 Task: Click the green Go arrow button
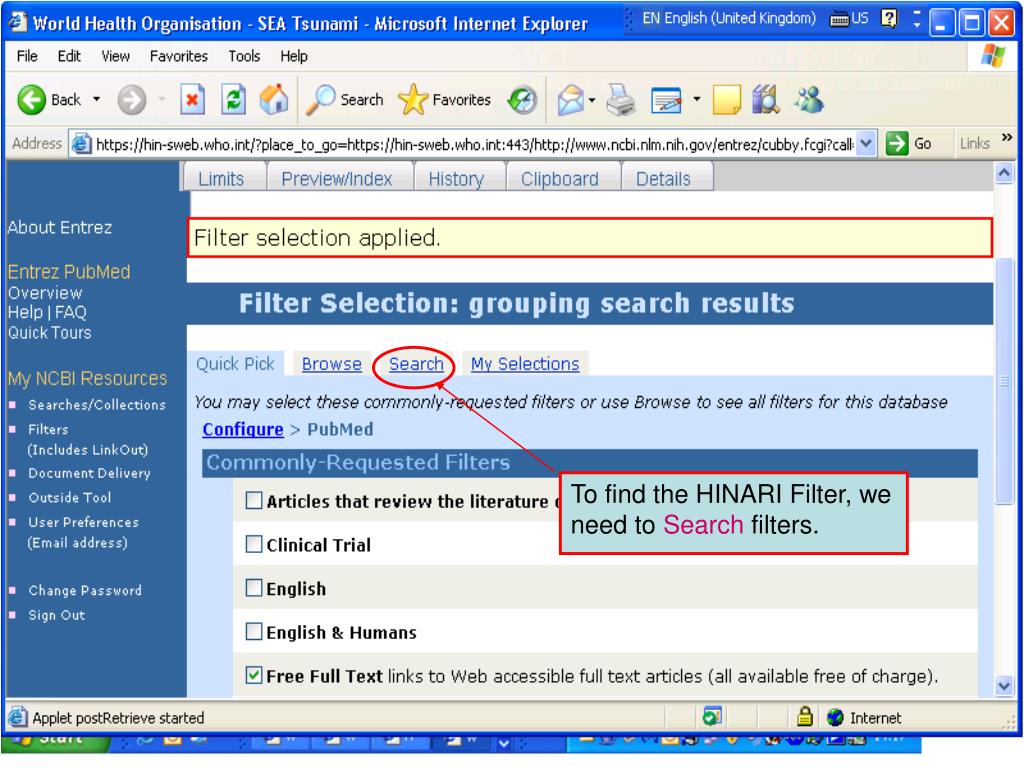pos(897,144)
